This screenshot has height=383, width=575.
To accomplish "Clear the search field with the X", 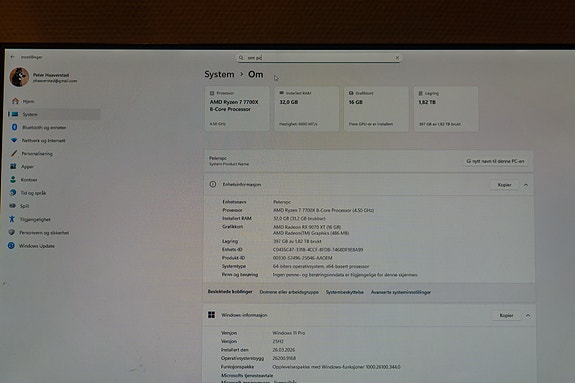I will [x=397, y=58].
